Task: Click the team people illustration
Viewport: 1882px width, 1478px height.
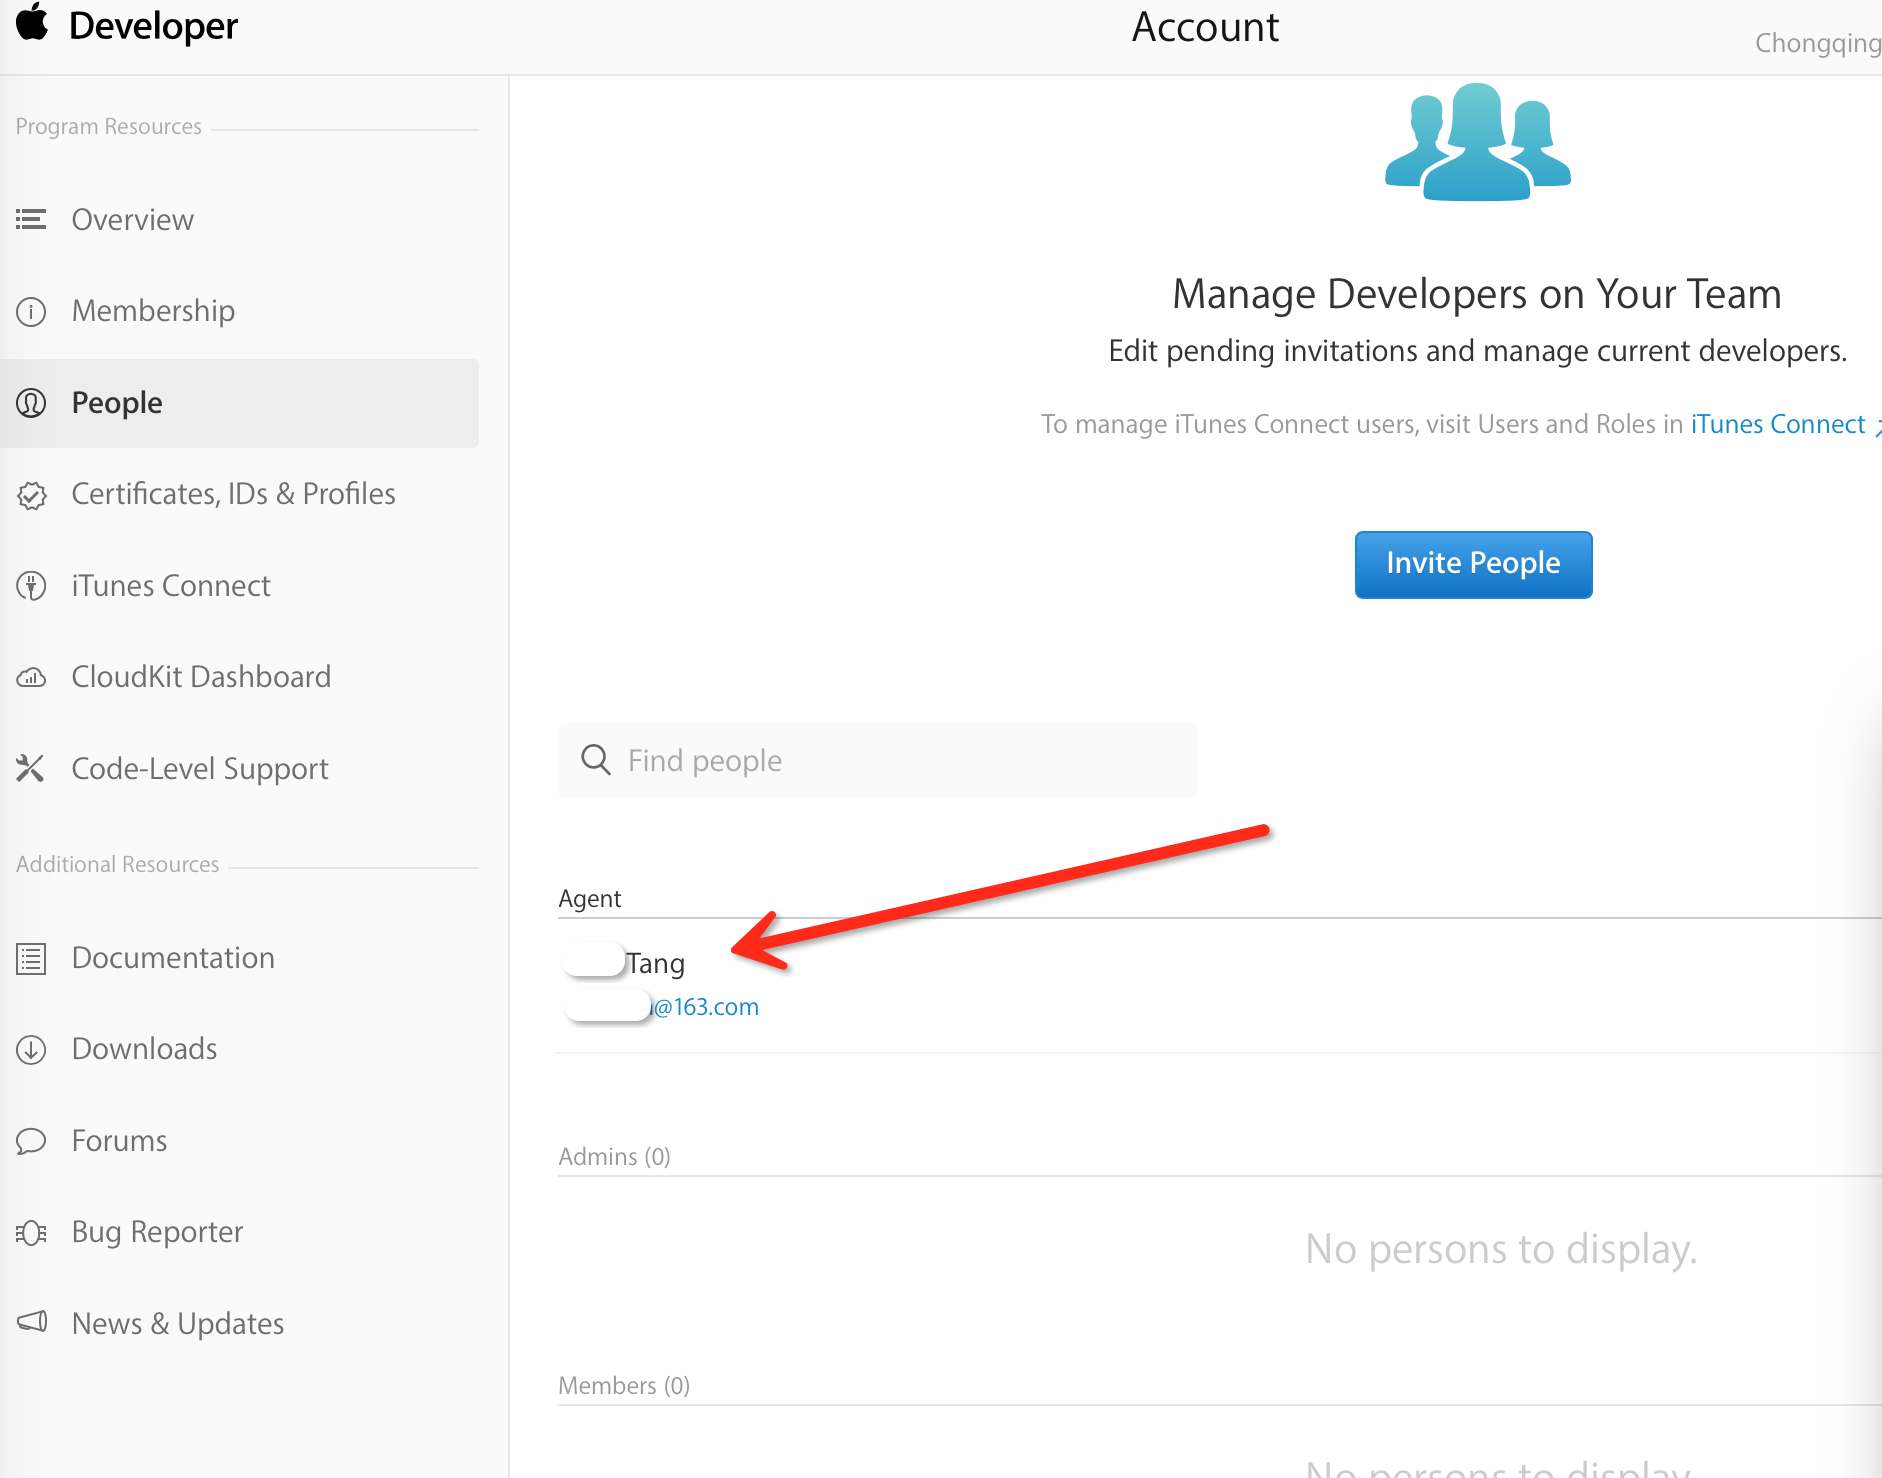Action: (1478, 142)
